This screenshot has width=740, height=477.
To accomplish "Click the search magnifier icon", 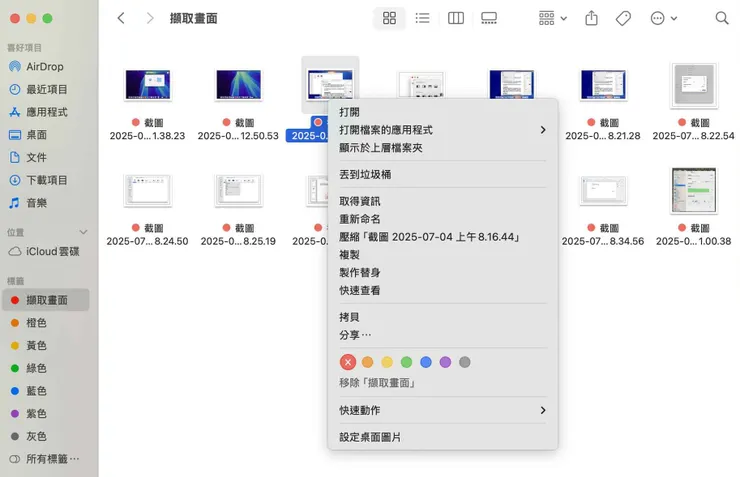I will 722,18.
